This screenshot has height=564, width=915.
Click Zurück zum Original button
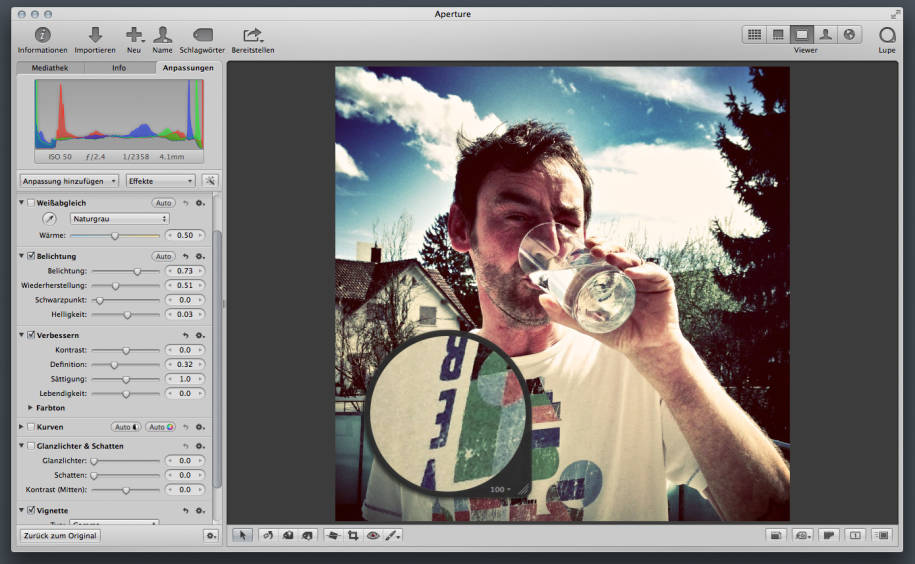tap(60, 535)
